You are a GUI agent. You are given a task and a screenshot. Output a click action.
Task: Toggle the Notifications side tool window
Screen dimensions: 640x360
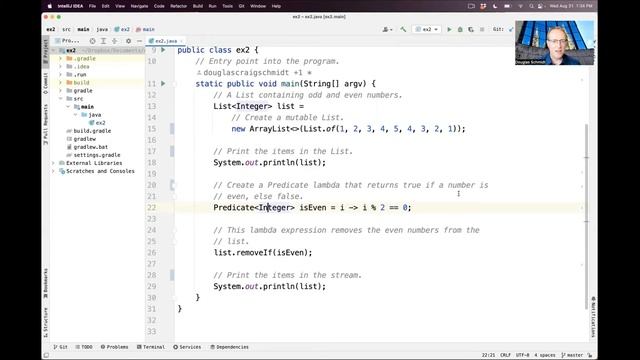click(593, 317)
